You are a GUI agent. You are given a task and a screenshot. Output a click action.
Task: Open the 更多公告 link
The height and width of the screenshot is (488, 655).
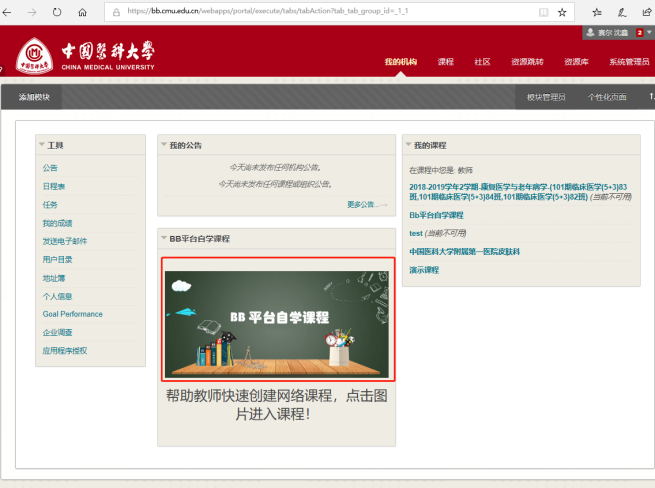click(365, 204)
